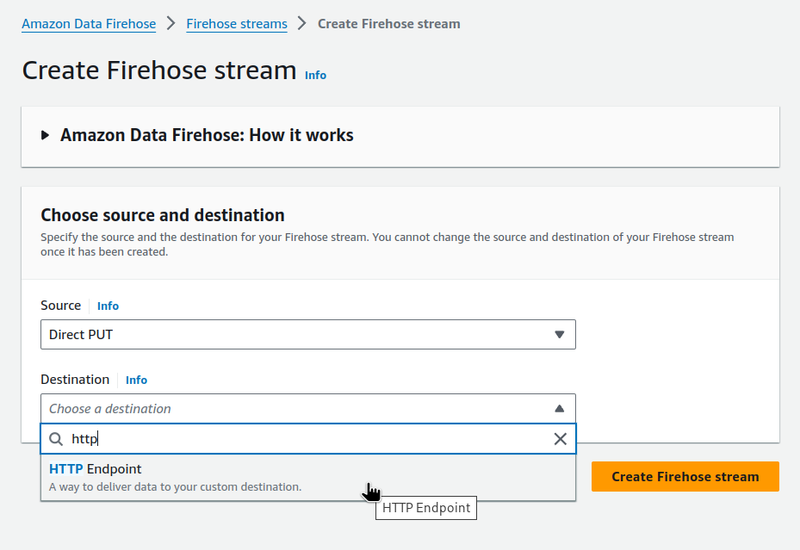This screenshot has height=550, width=800.
Task: Go to Firehose streams breadcrumb
Action: 237,24
